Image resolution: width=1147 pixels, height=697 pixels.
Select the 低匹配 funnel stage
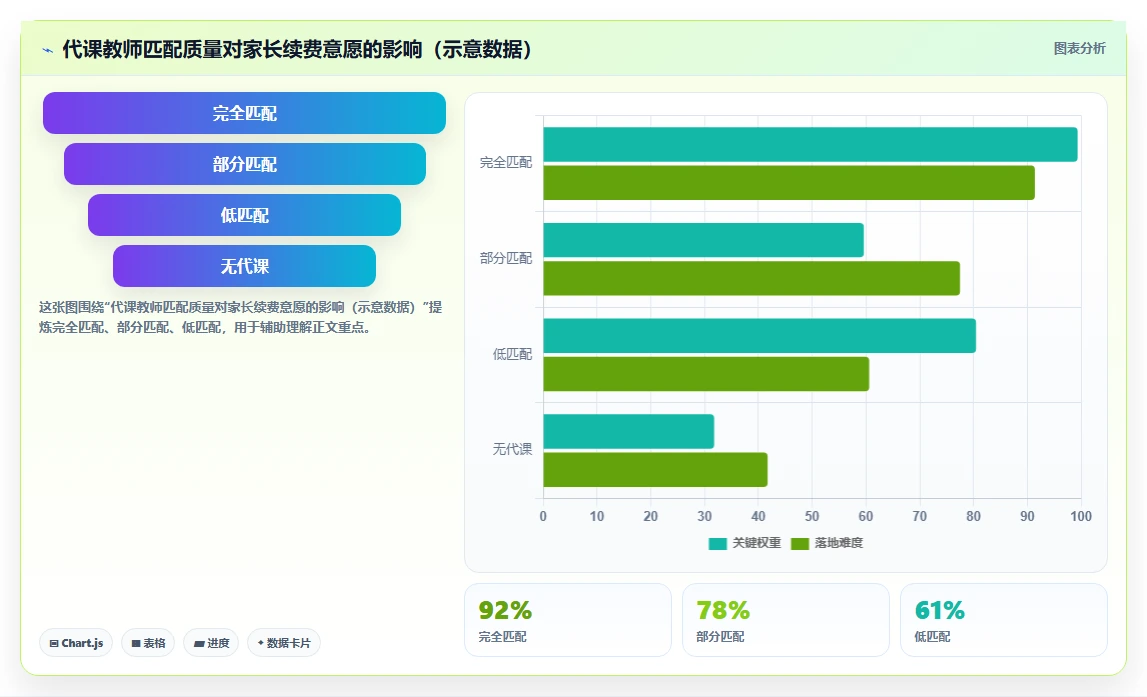244,215
